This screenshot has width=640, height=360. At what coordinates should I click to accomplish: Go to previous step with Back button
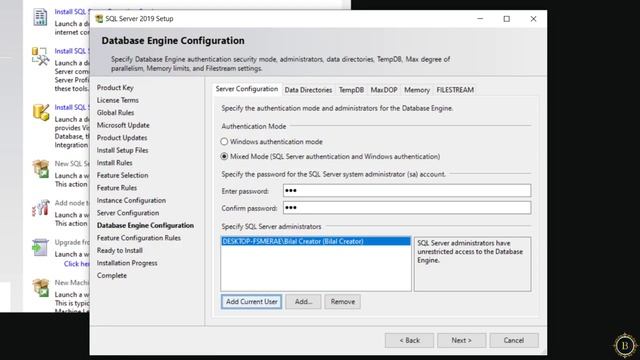click(x=409, y=340)
